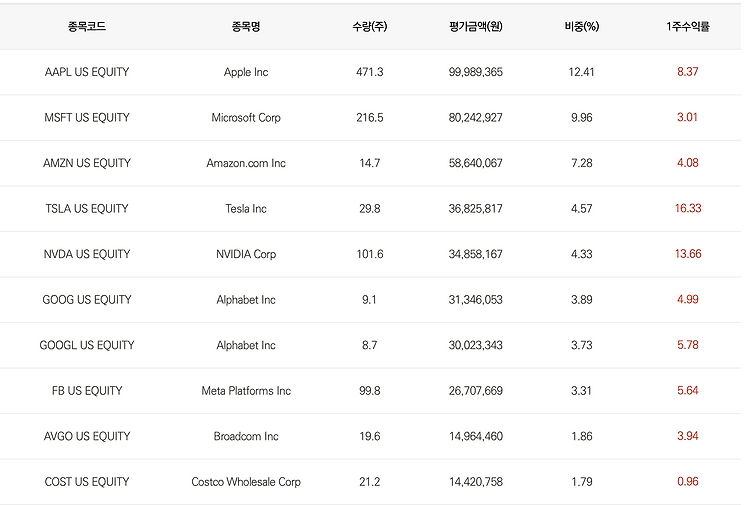This screenshot has height=505, width=750.
Task: Select Microsoft's quantity value 216.5
Action: 370,118
